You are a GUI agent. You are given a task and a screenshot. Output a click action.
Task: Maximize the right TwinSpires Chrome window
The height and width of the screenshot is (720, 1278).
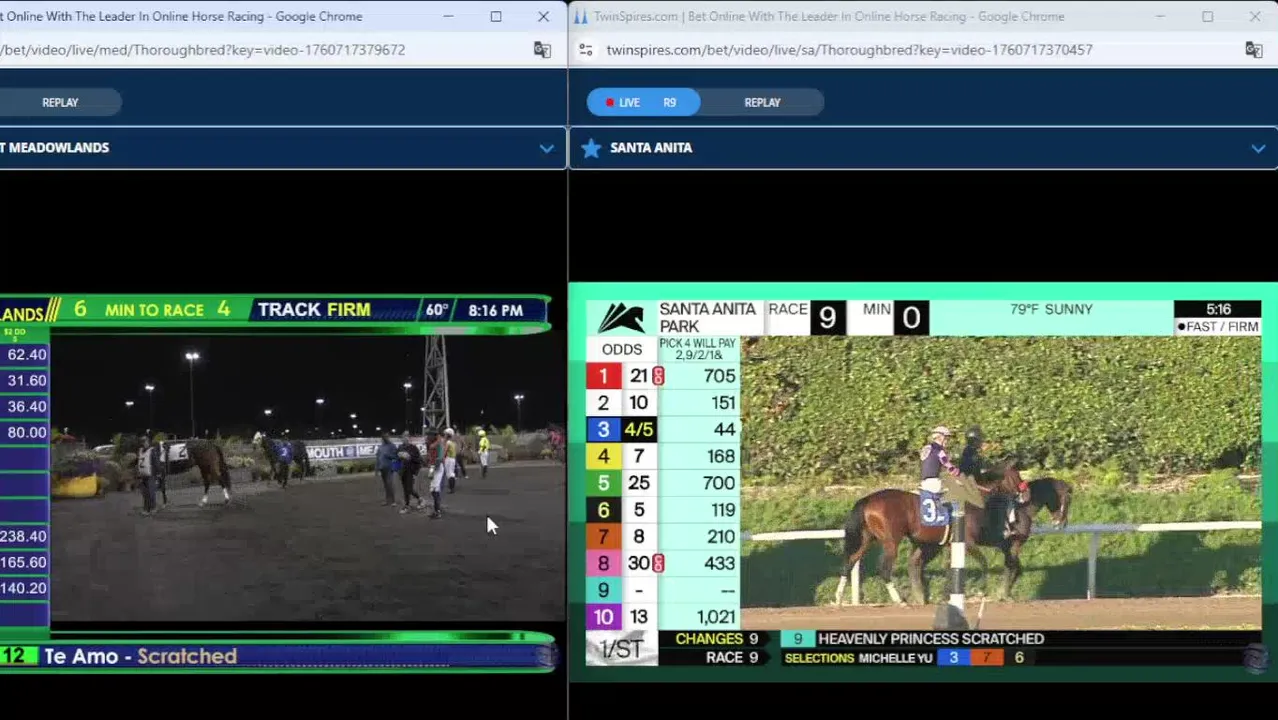coord(1207,16)
